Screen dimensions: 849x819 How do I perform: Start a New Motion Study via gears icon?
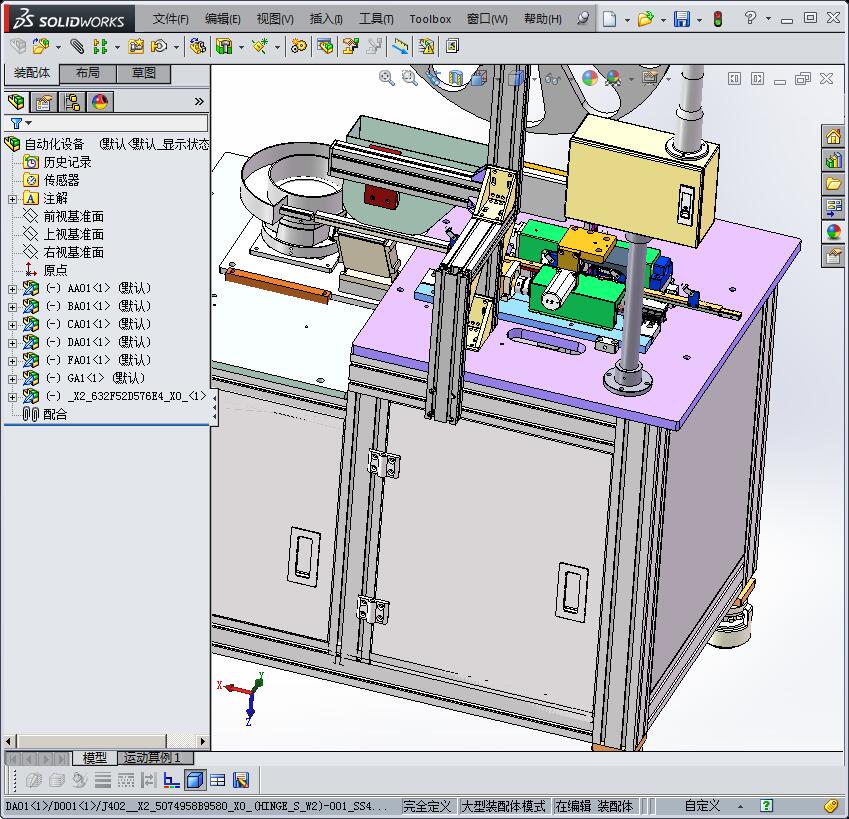coord(298,47)
